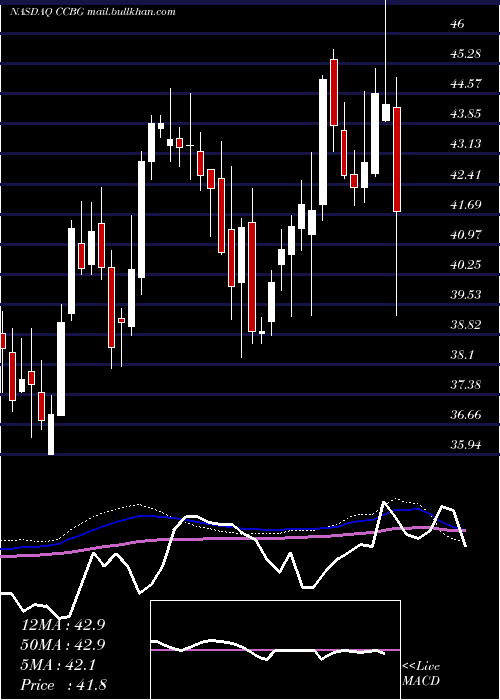Viewport: 500px width, 700px height.
Task: Click the <<Live MACD label
Action: (x=421, y=673)
